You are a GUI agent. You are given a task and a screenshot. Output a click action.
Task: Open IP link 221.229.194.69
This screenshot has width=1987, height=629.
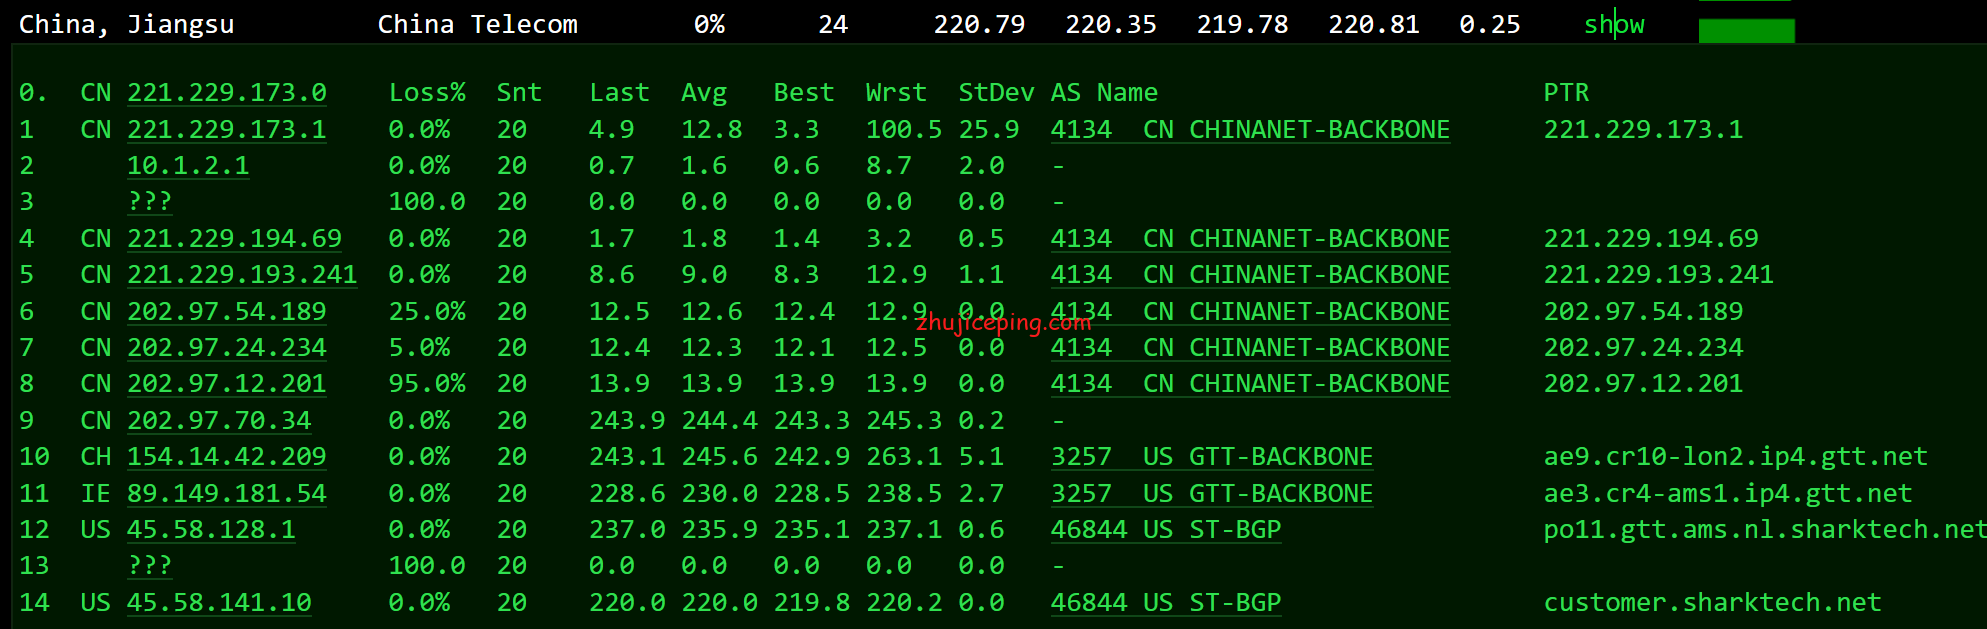tap(234, 239)
